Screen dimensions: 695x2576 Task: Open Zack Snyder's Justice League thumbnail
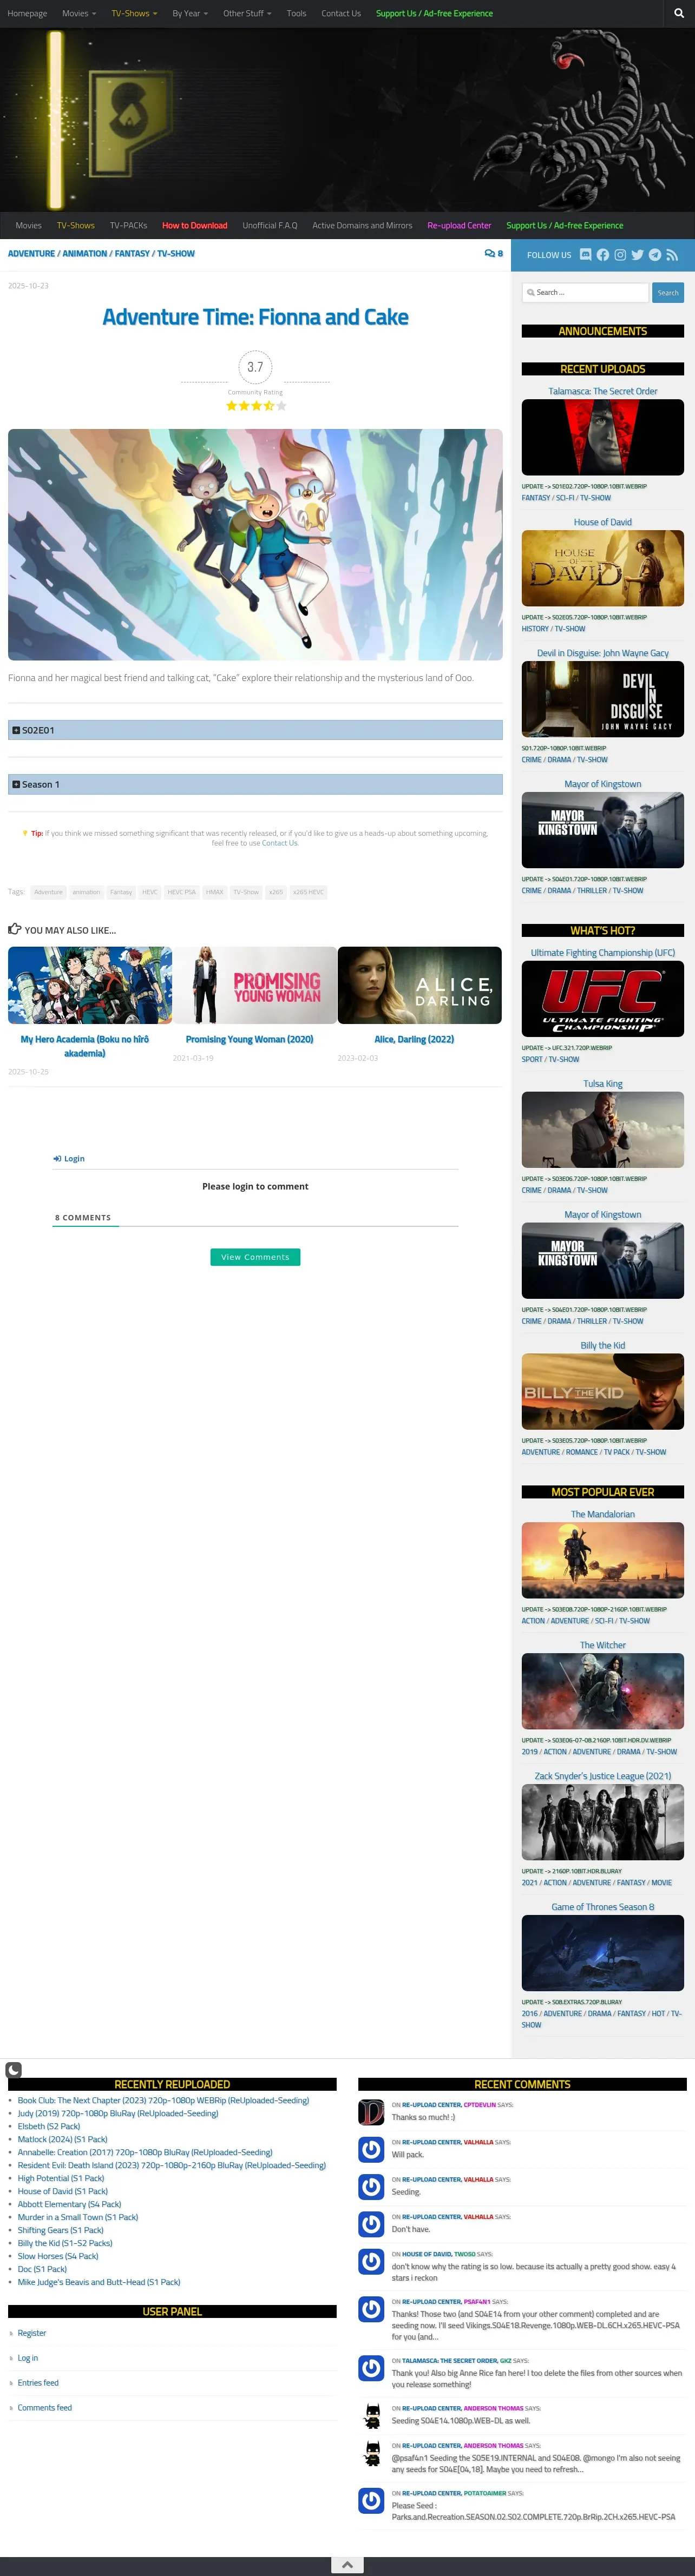(x=603, y=1822)
